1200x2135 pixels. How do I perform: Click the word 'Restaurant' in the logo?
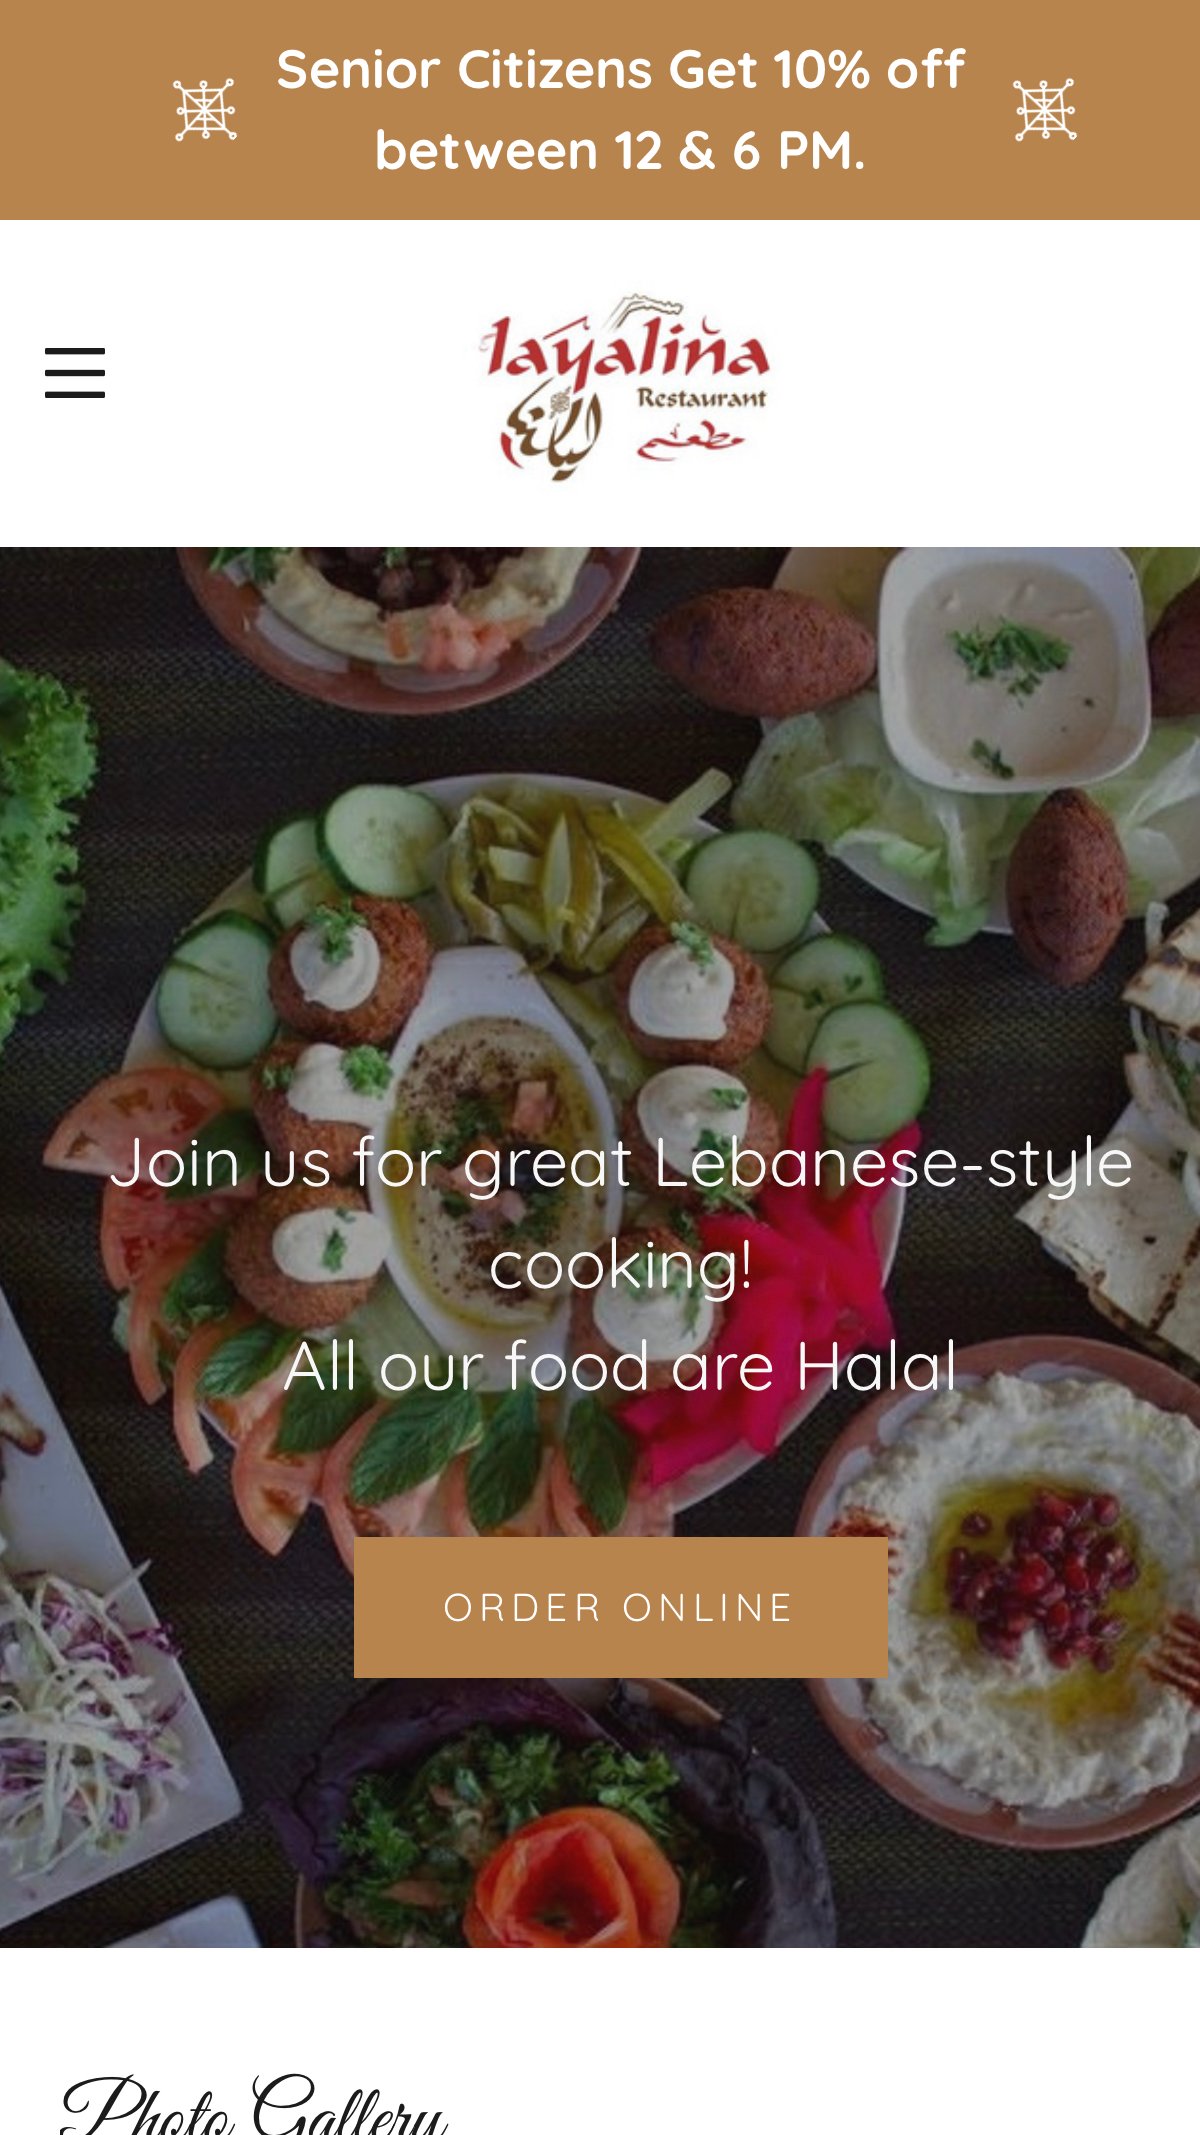702,399
